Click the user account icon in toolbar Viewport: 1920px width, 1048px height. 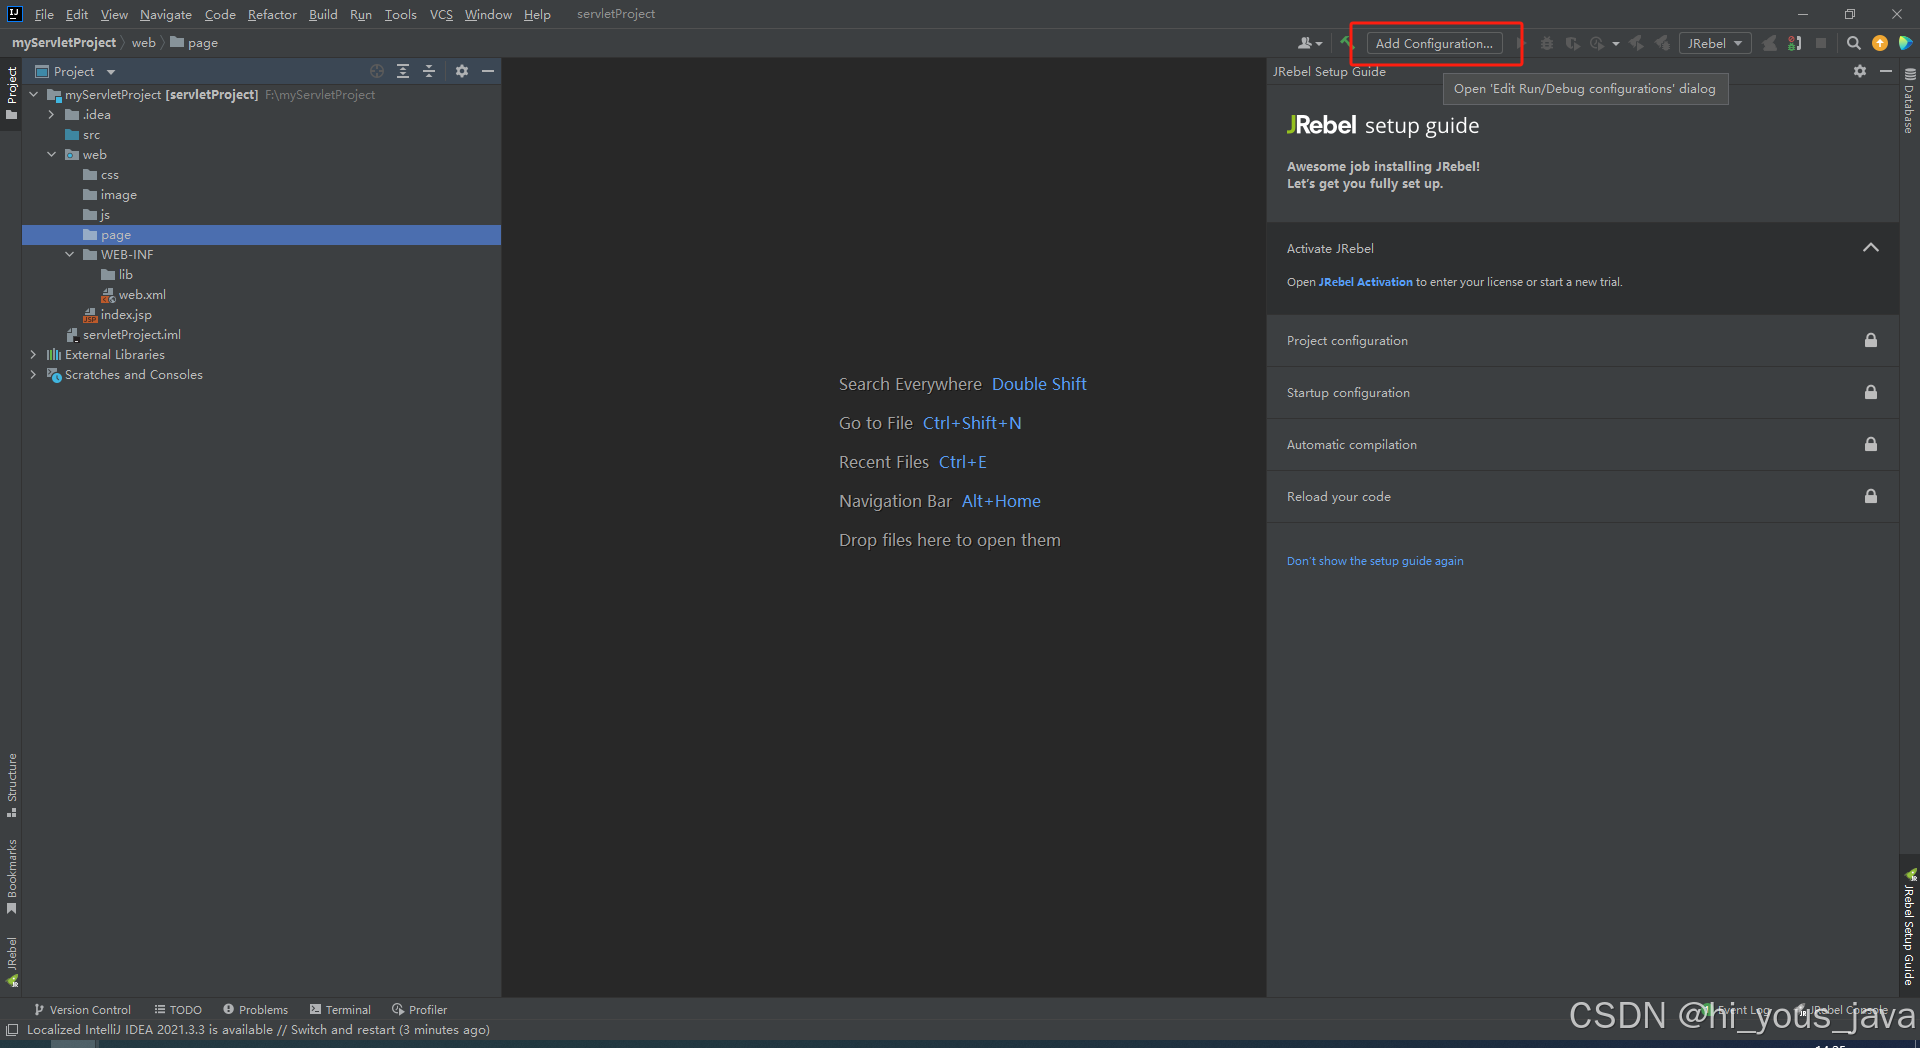pyautogui.click(x=1309, y=43)
